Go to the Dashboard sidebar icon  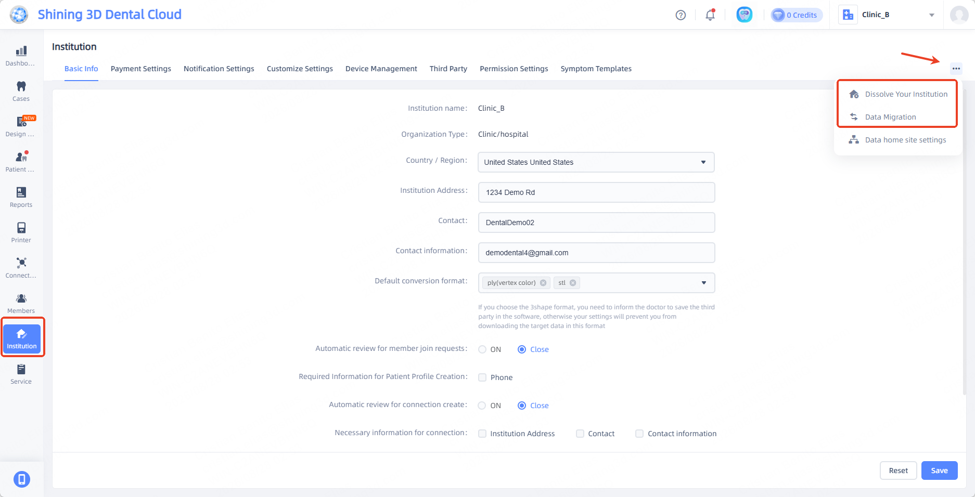[21, 55]
